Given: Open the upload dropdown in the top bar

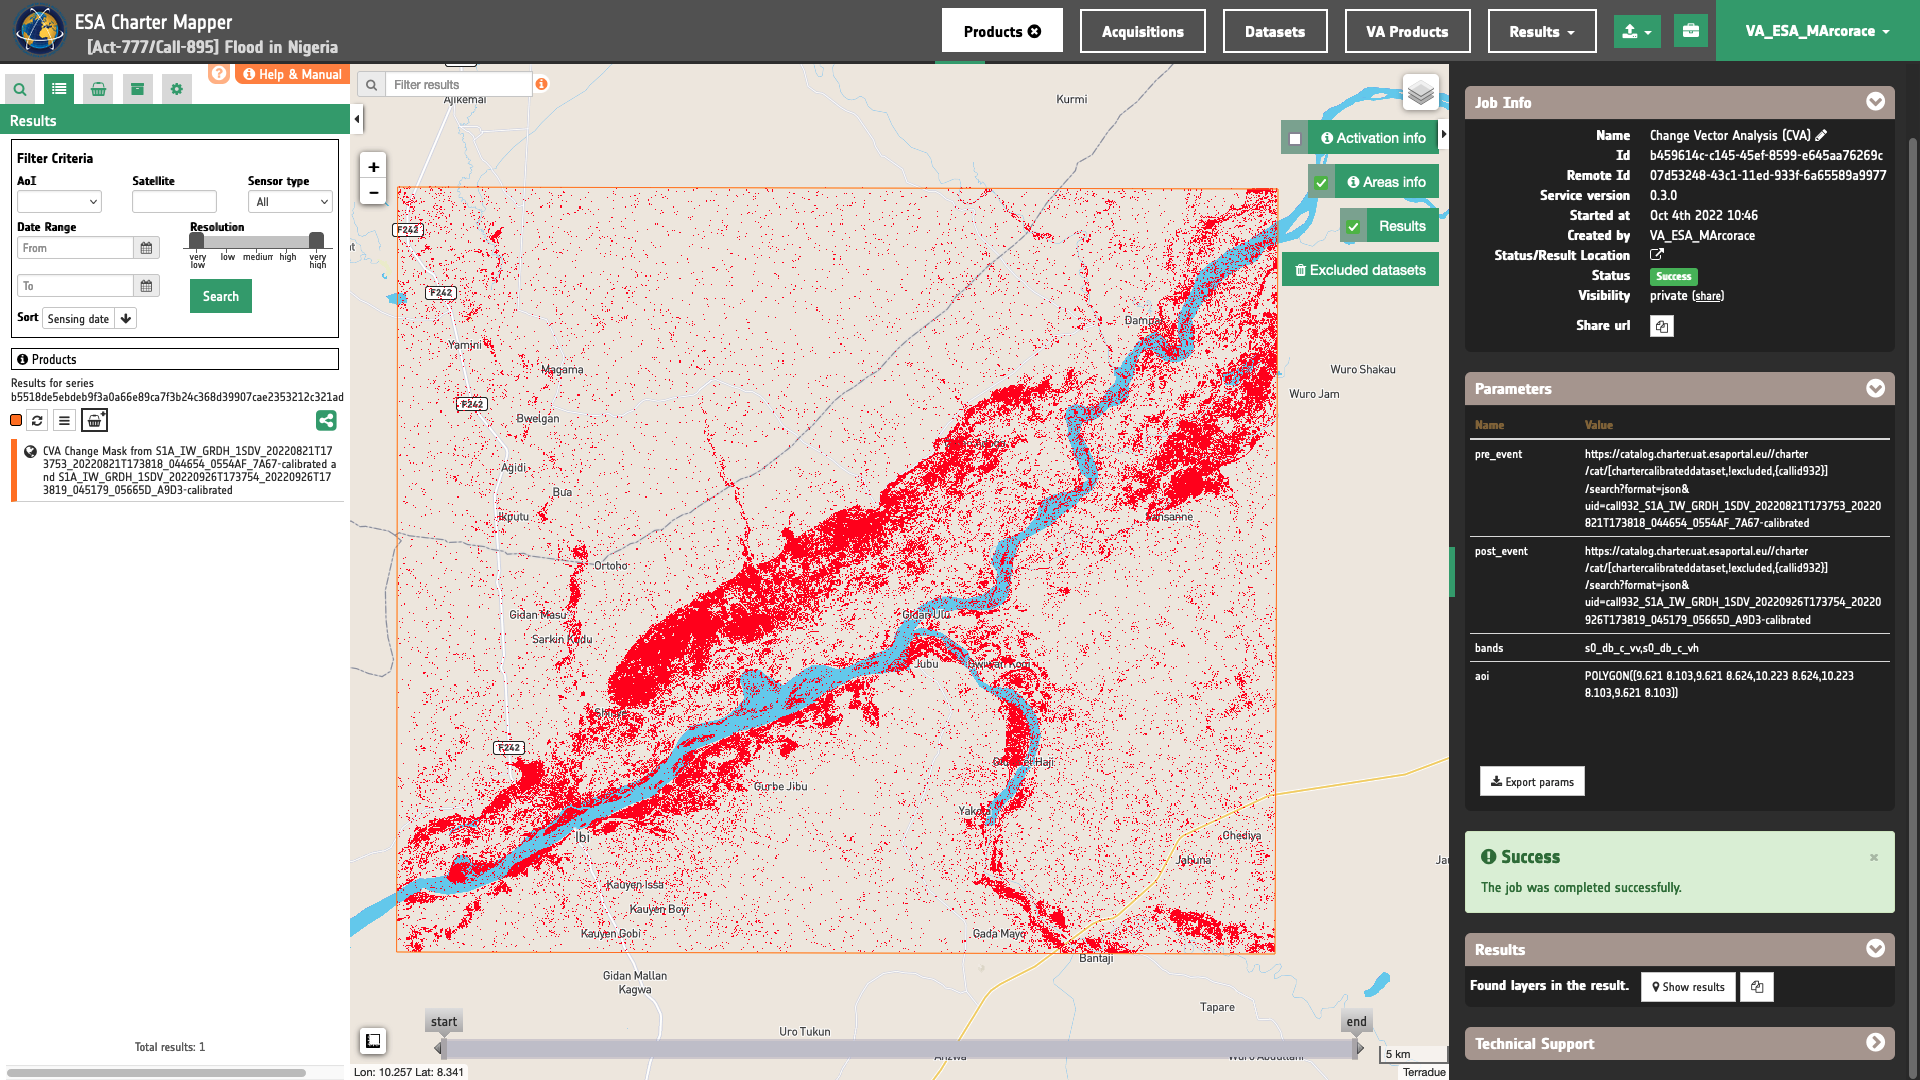Looking at the screenshot, I should [1637, 31].
